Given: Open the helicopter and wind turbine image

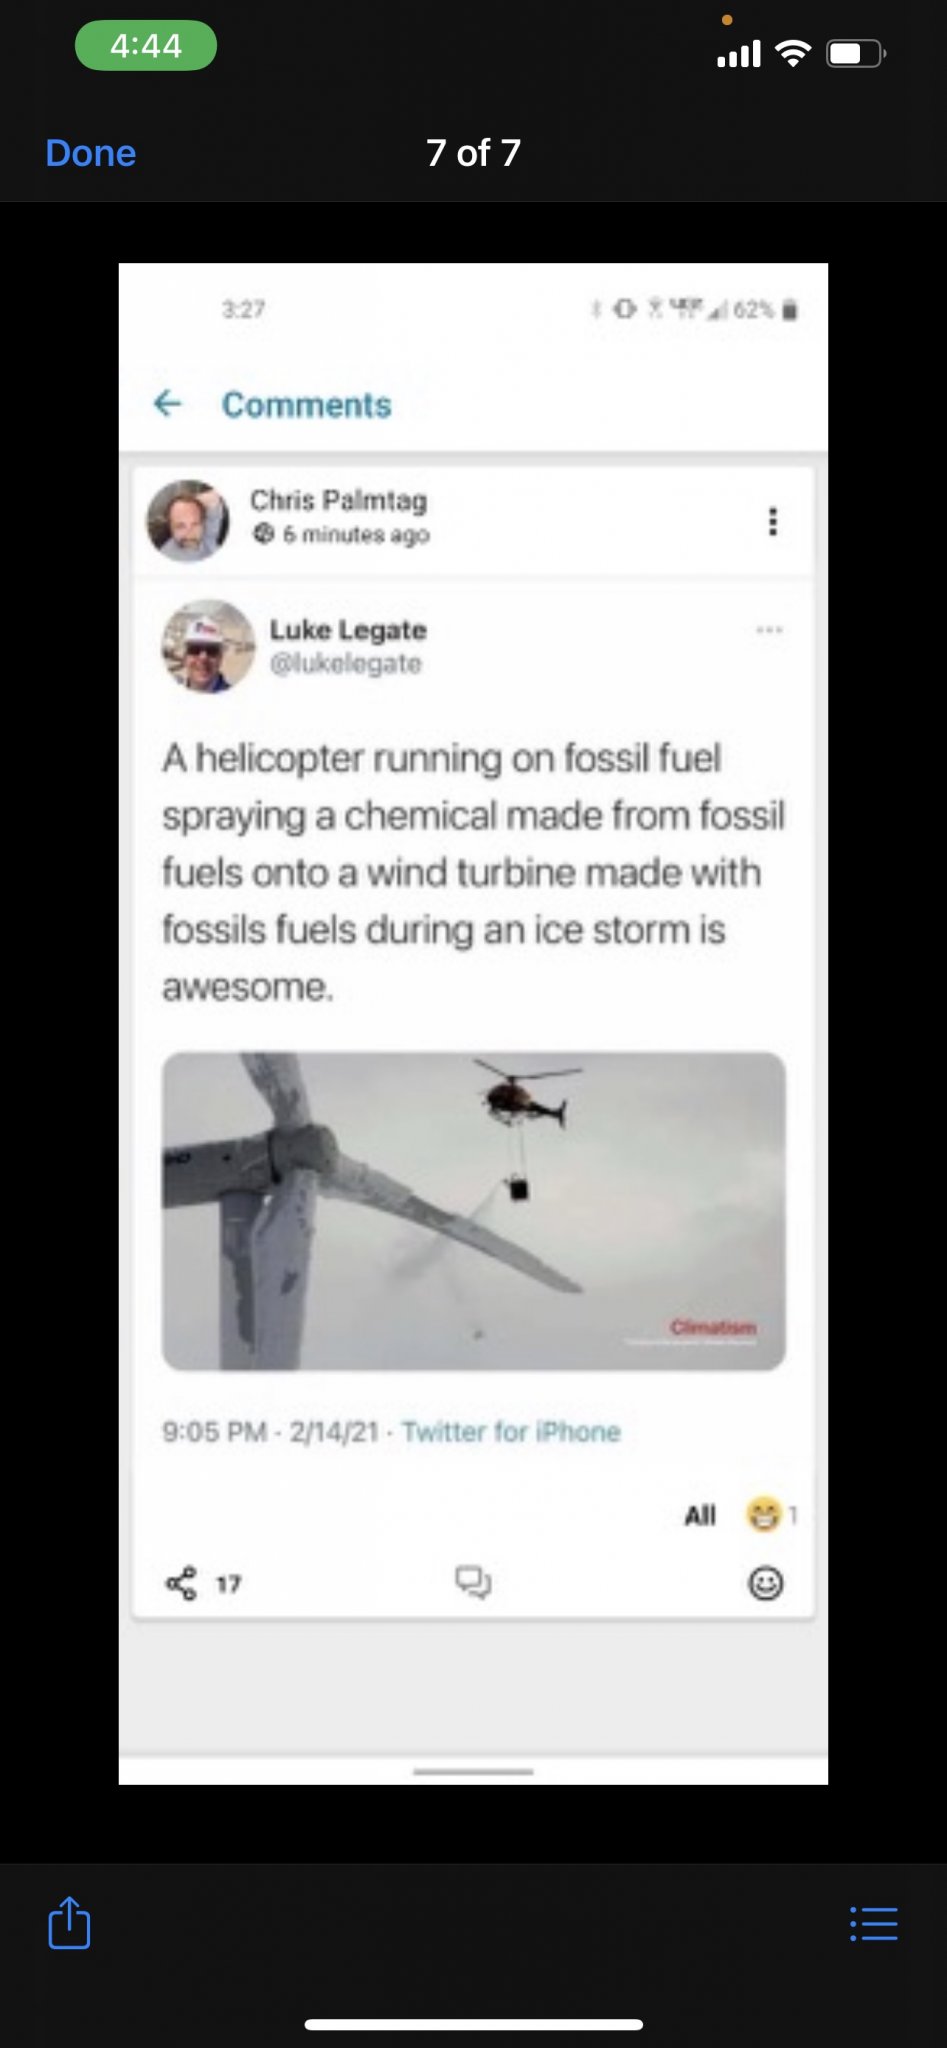Looking at the screenshot, I should [474, 1210].
